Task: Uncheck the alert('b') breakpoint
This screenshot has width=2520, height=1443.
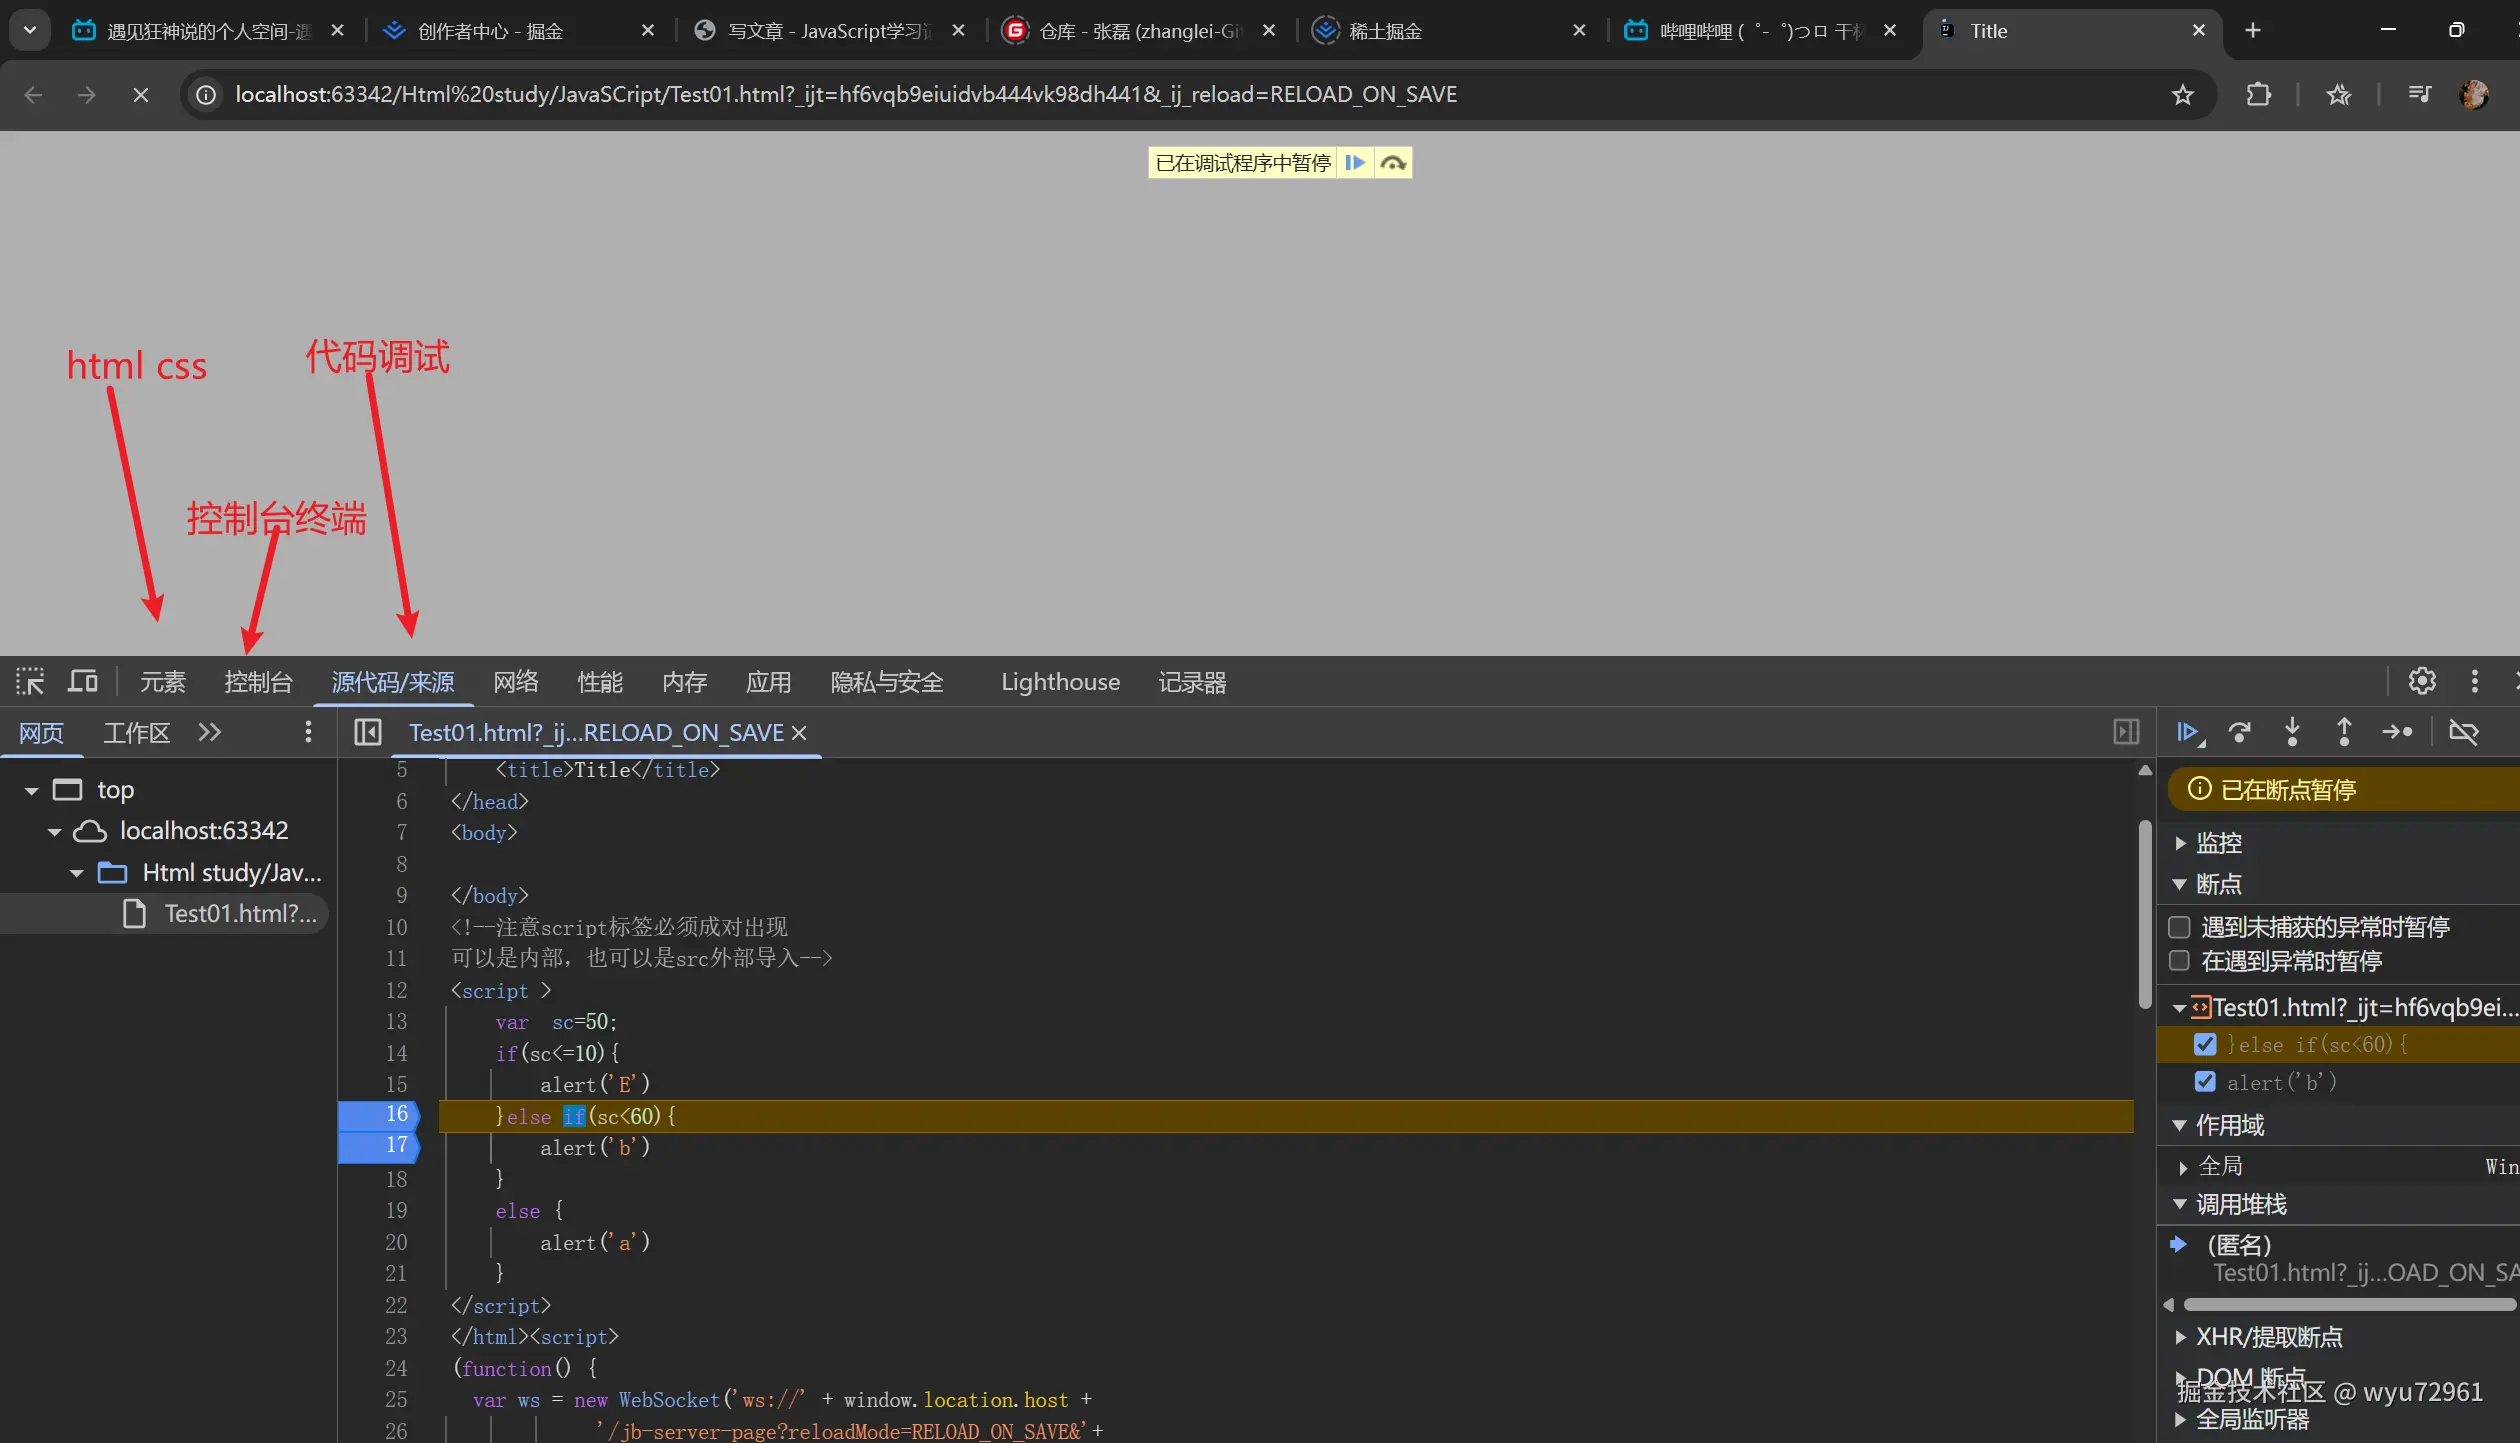Action: point(2205,1082)
